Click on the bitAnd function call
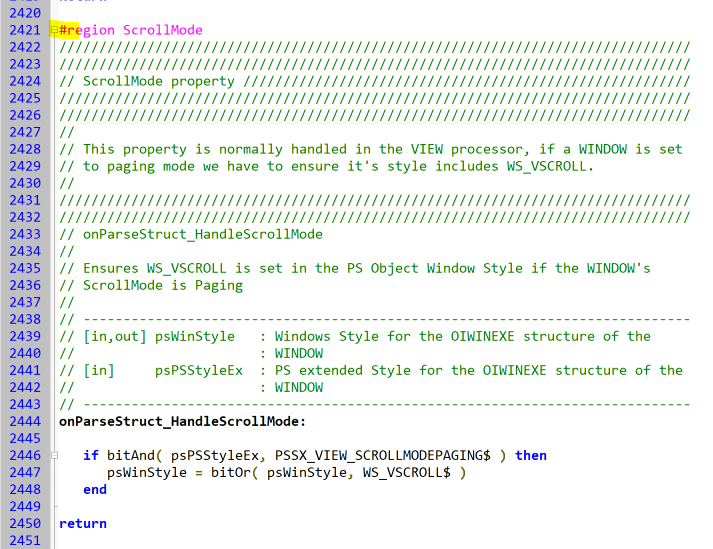This screenshot has height=549, width=713. 131,455
